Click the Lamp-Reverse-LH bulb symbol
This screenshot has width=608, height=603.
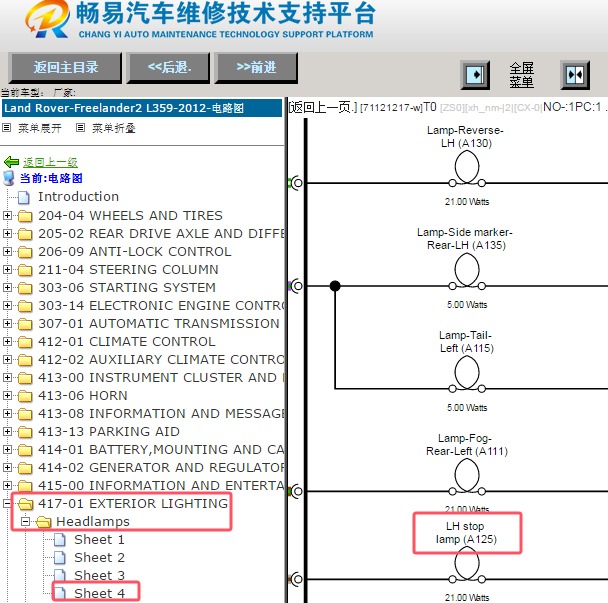(x=467, y=169)
